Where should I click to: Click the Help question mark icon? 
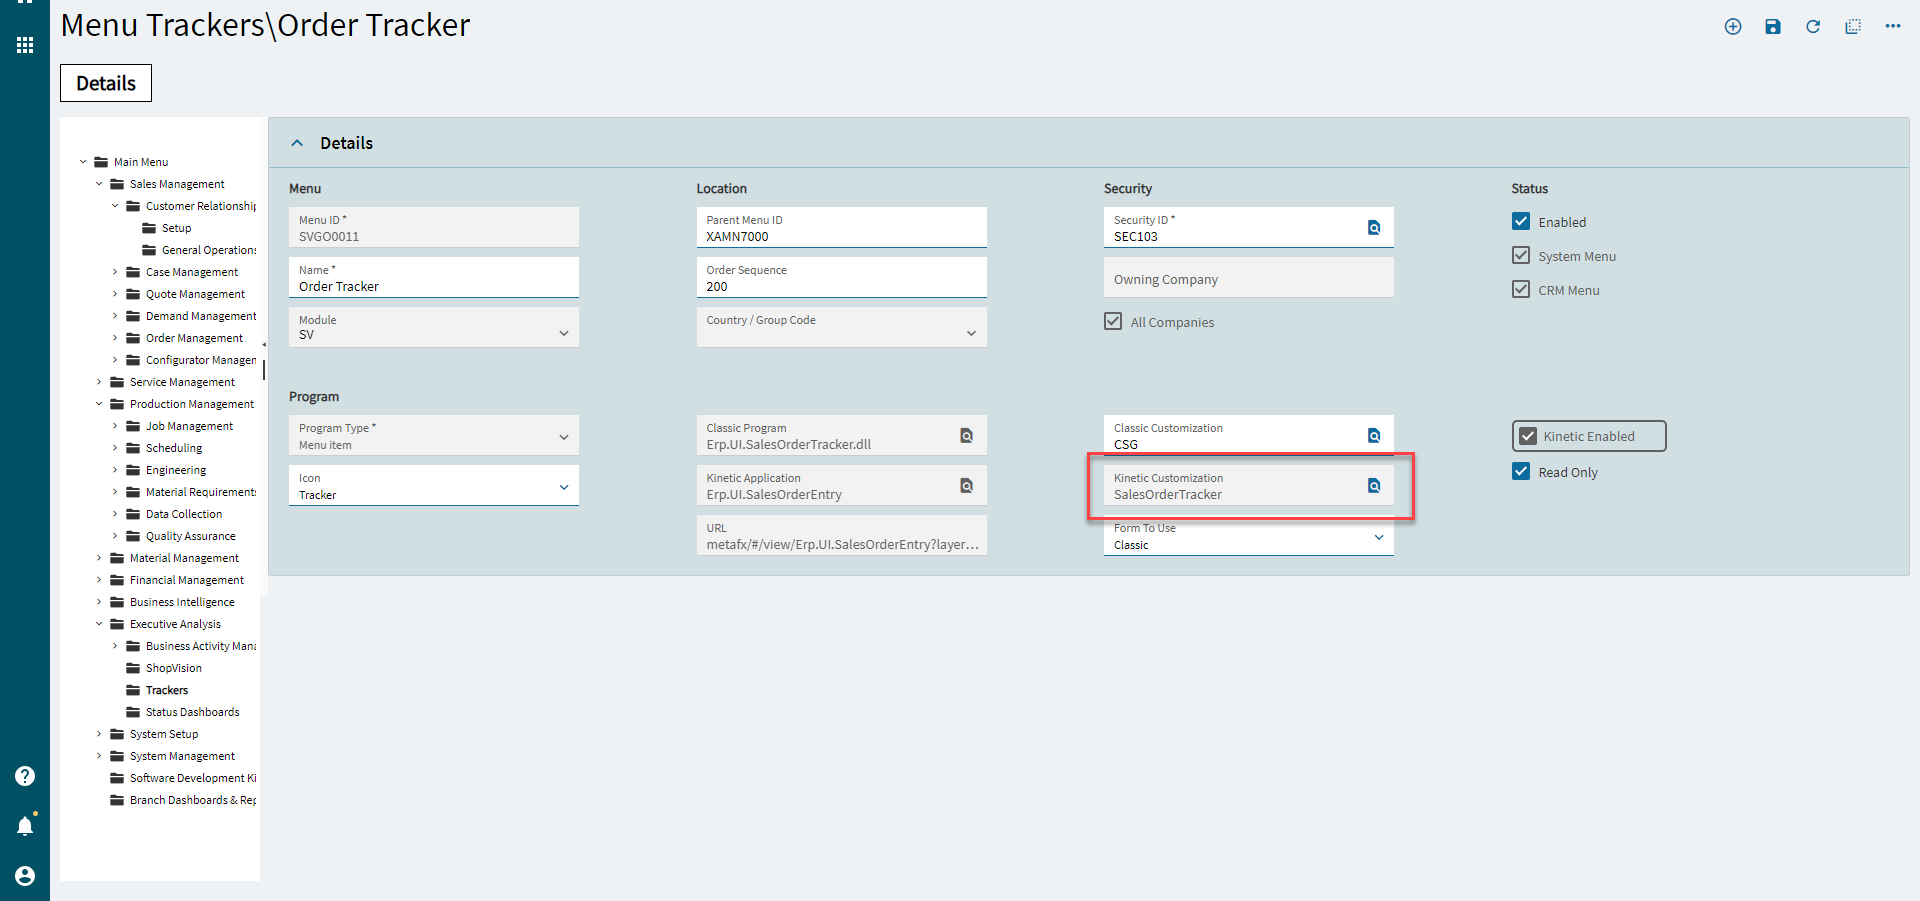24,776
